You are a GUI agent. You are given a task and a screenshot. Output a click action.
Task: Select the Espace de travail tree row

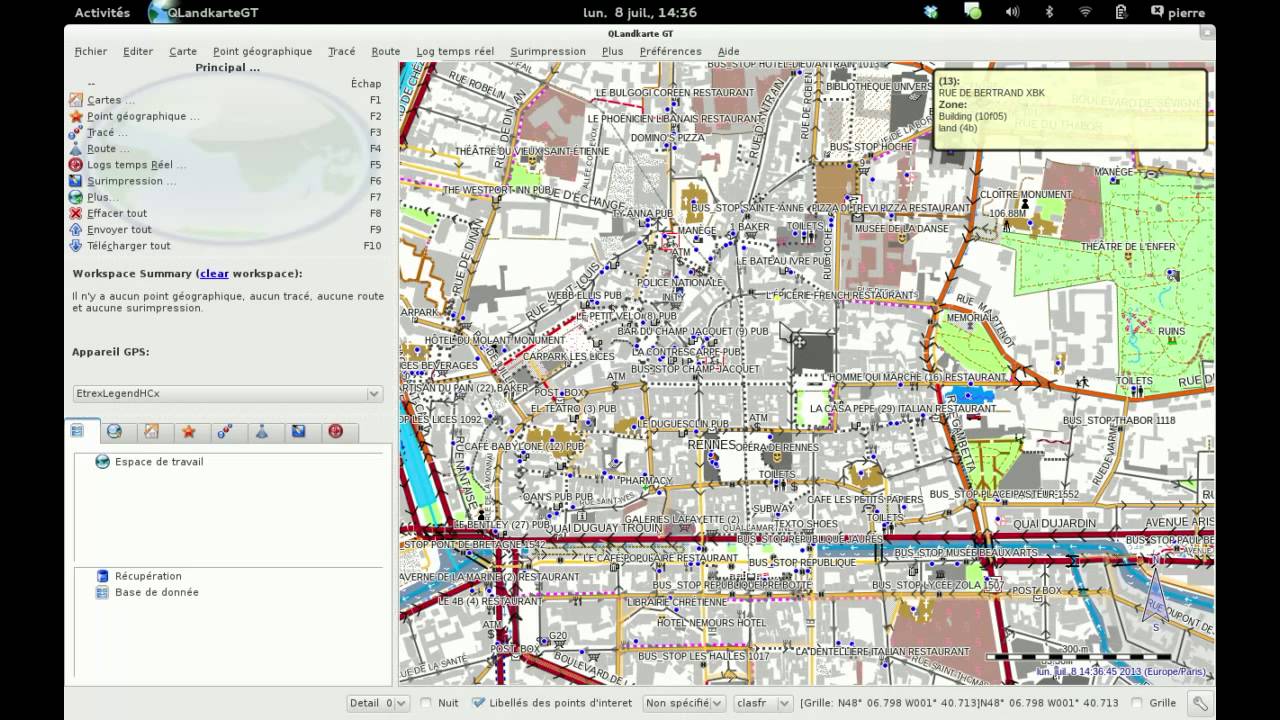(228, 462)
